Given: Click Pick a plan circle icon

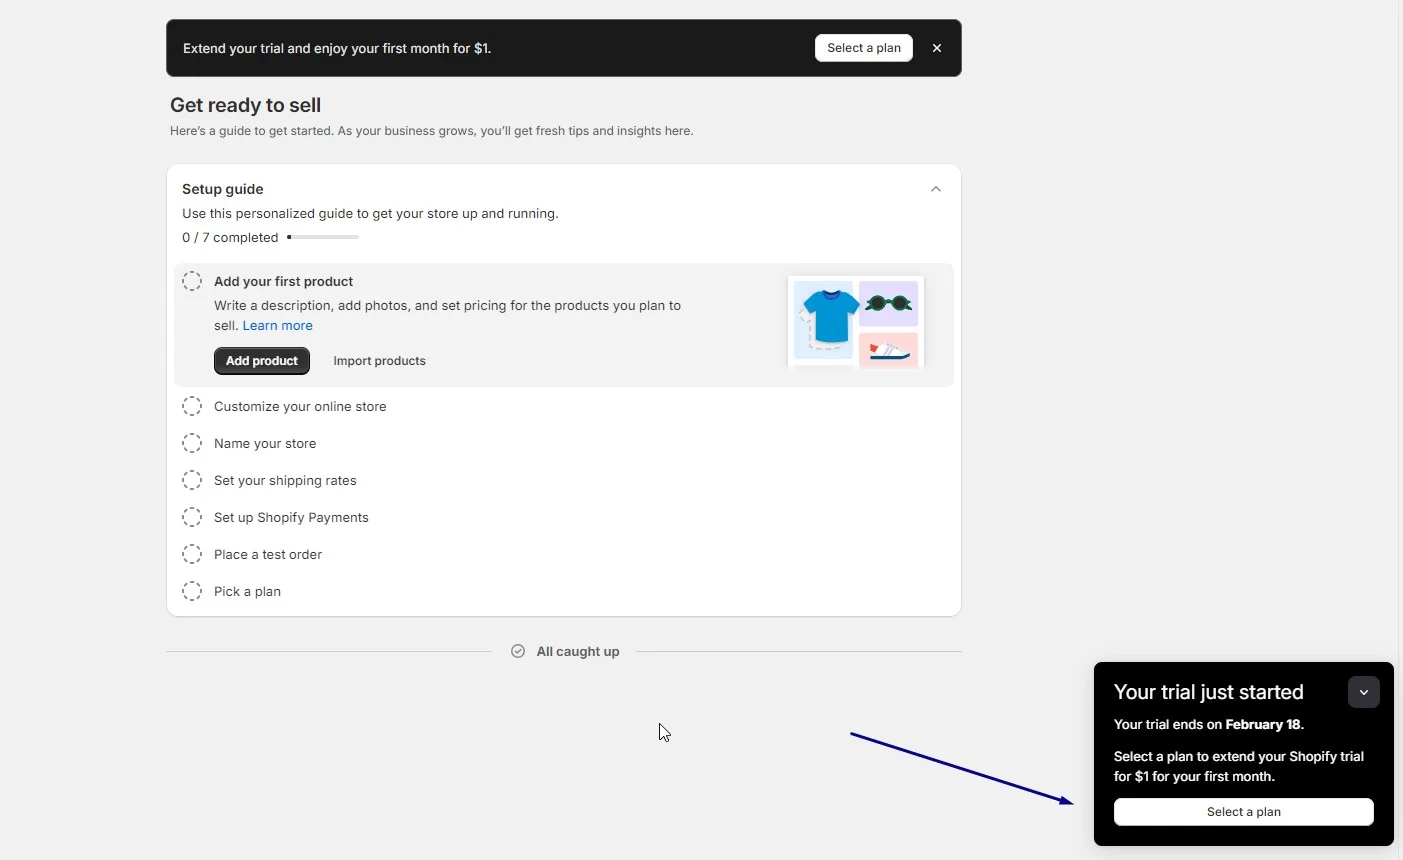Looking at the screenshot, I should [192, 592].
